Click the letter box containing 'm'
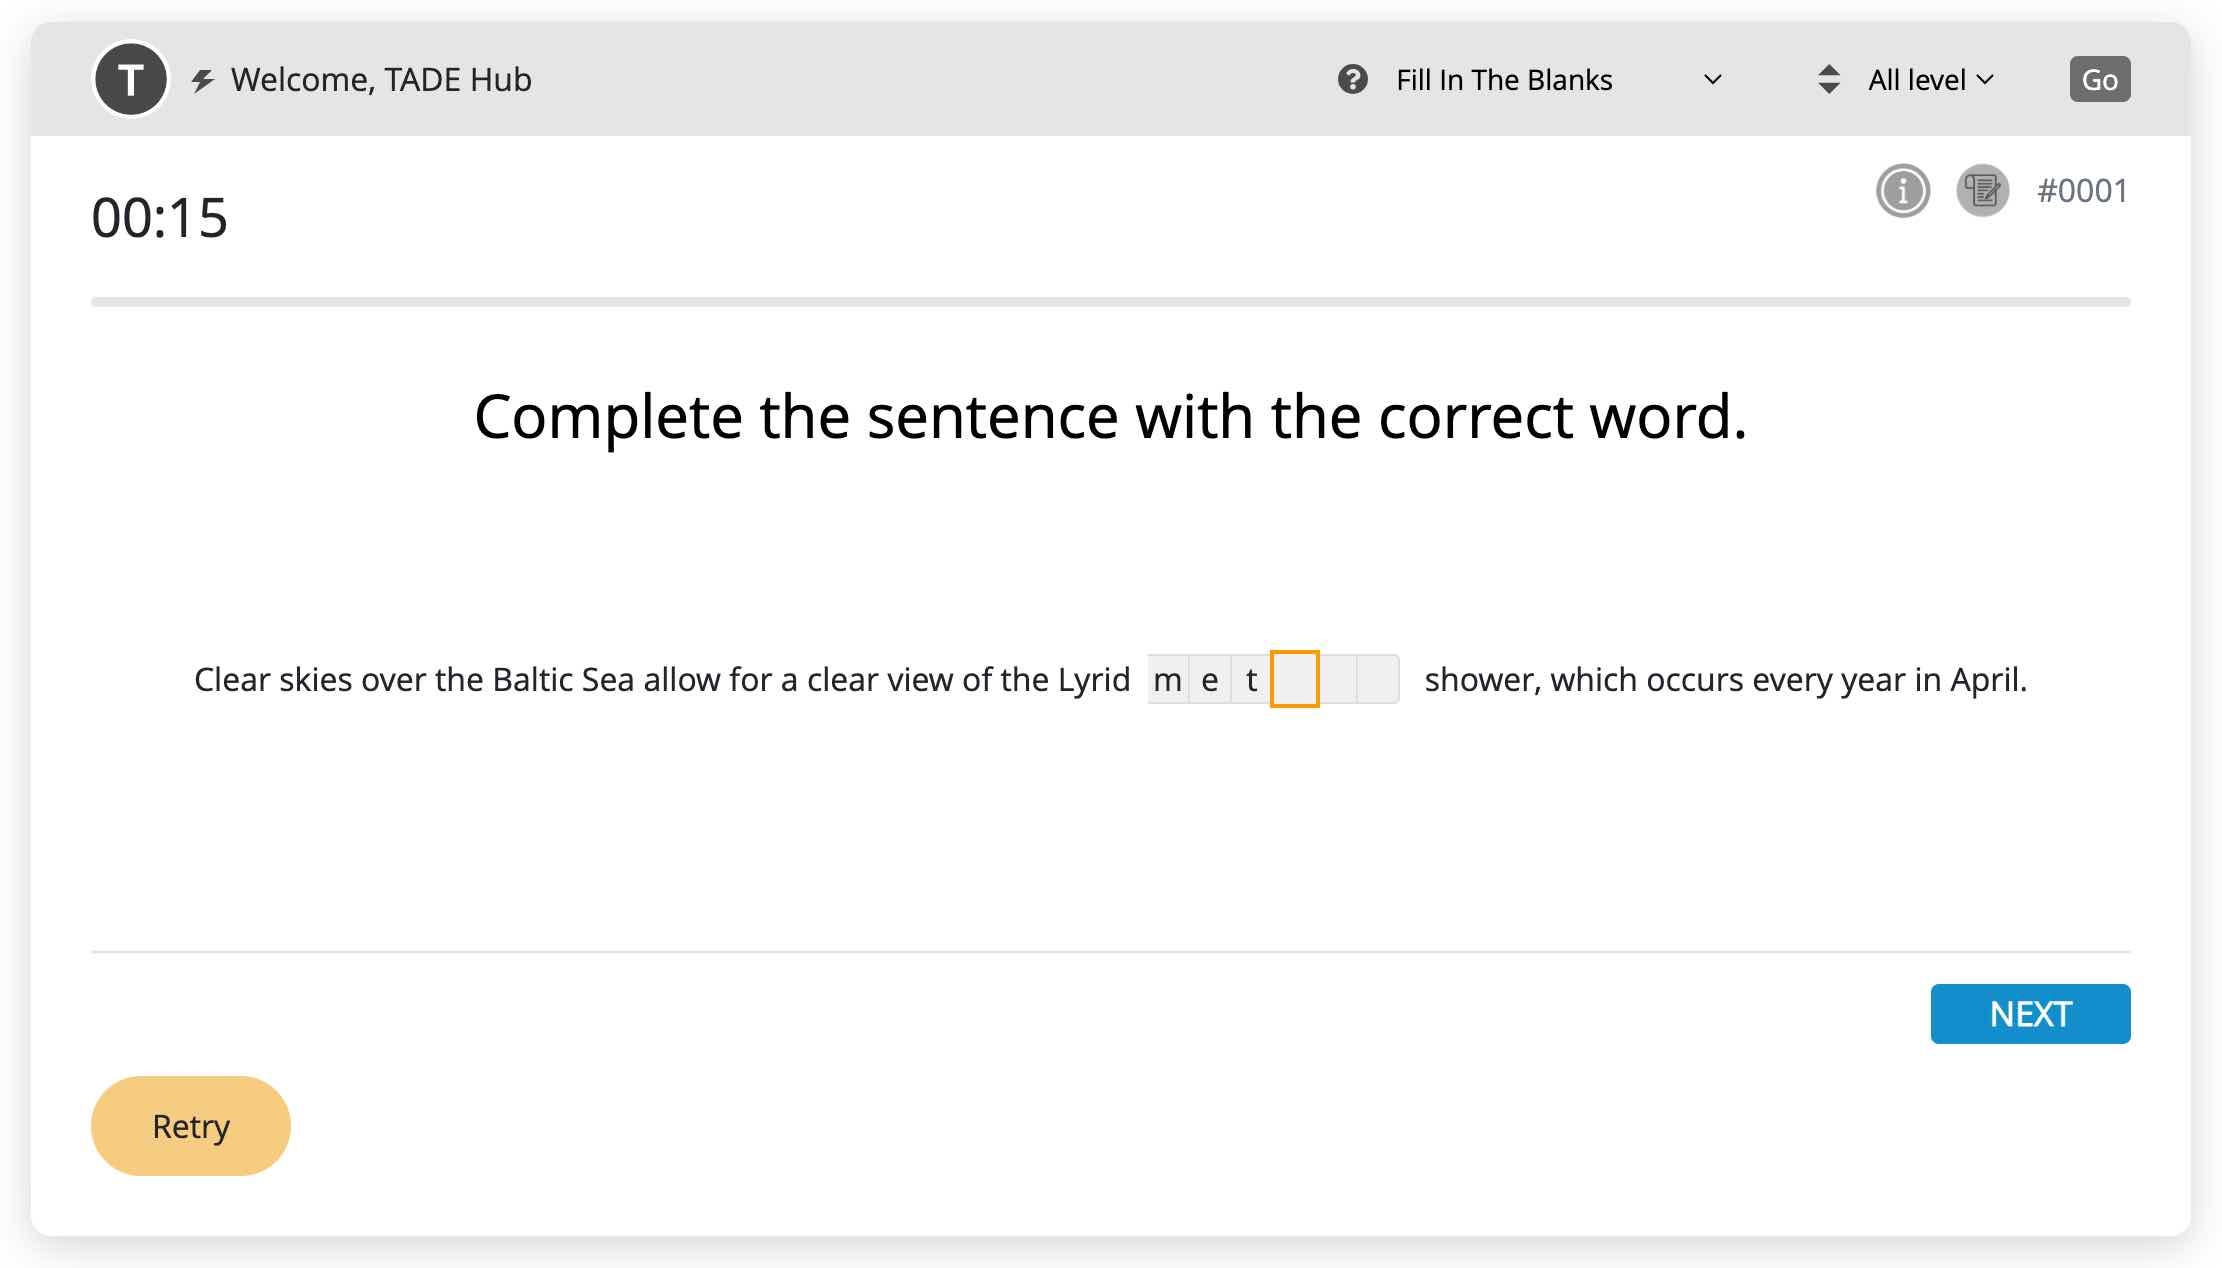This screenshot has width=2222, height=1268. point(1167,679)
